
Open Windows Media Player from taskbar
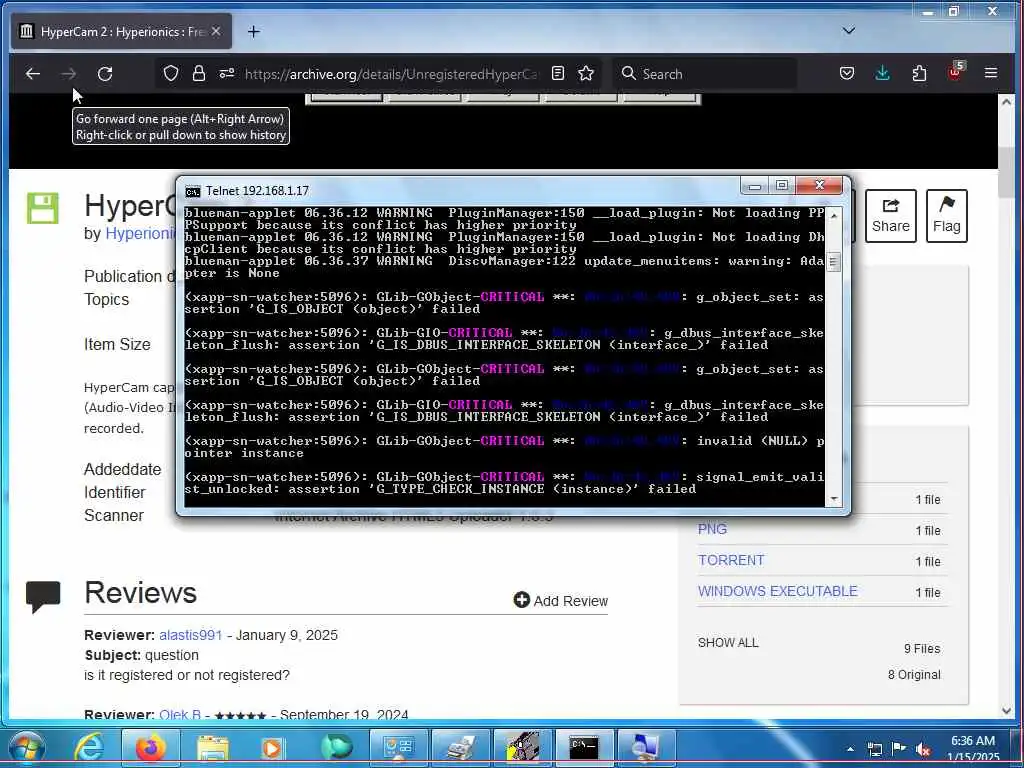(272, 748)
